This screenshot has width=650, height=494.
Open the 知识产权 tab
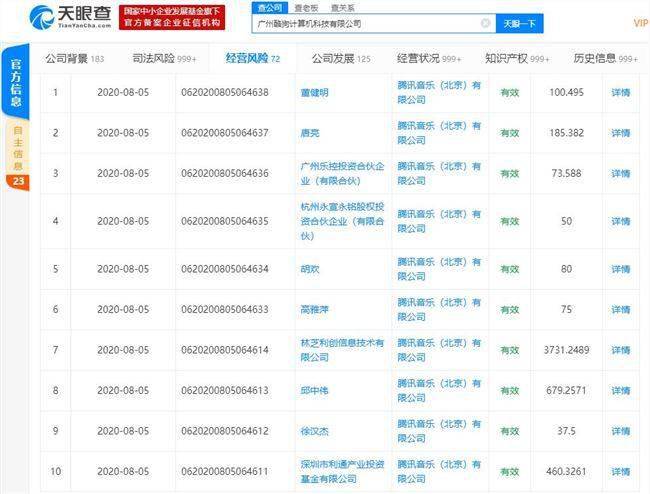[x=517, y=58]
